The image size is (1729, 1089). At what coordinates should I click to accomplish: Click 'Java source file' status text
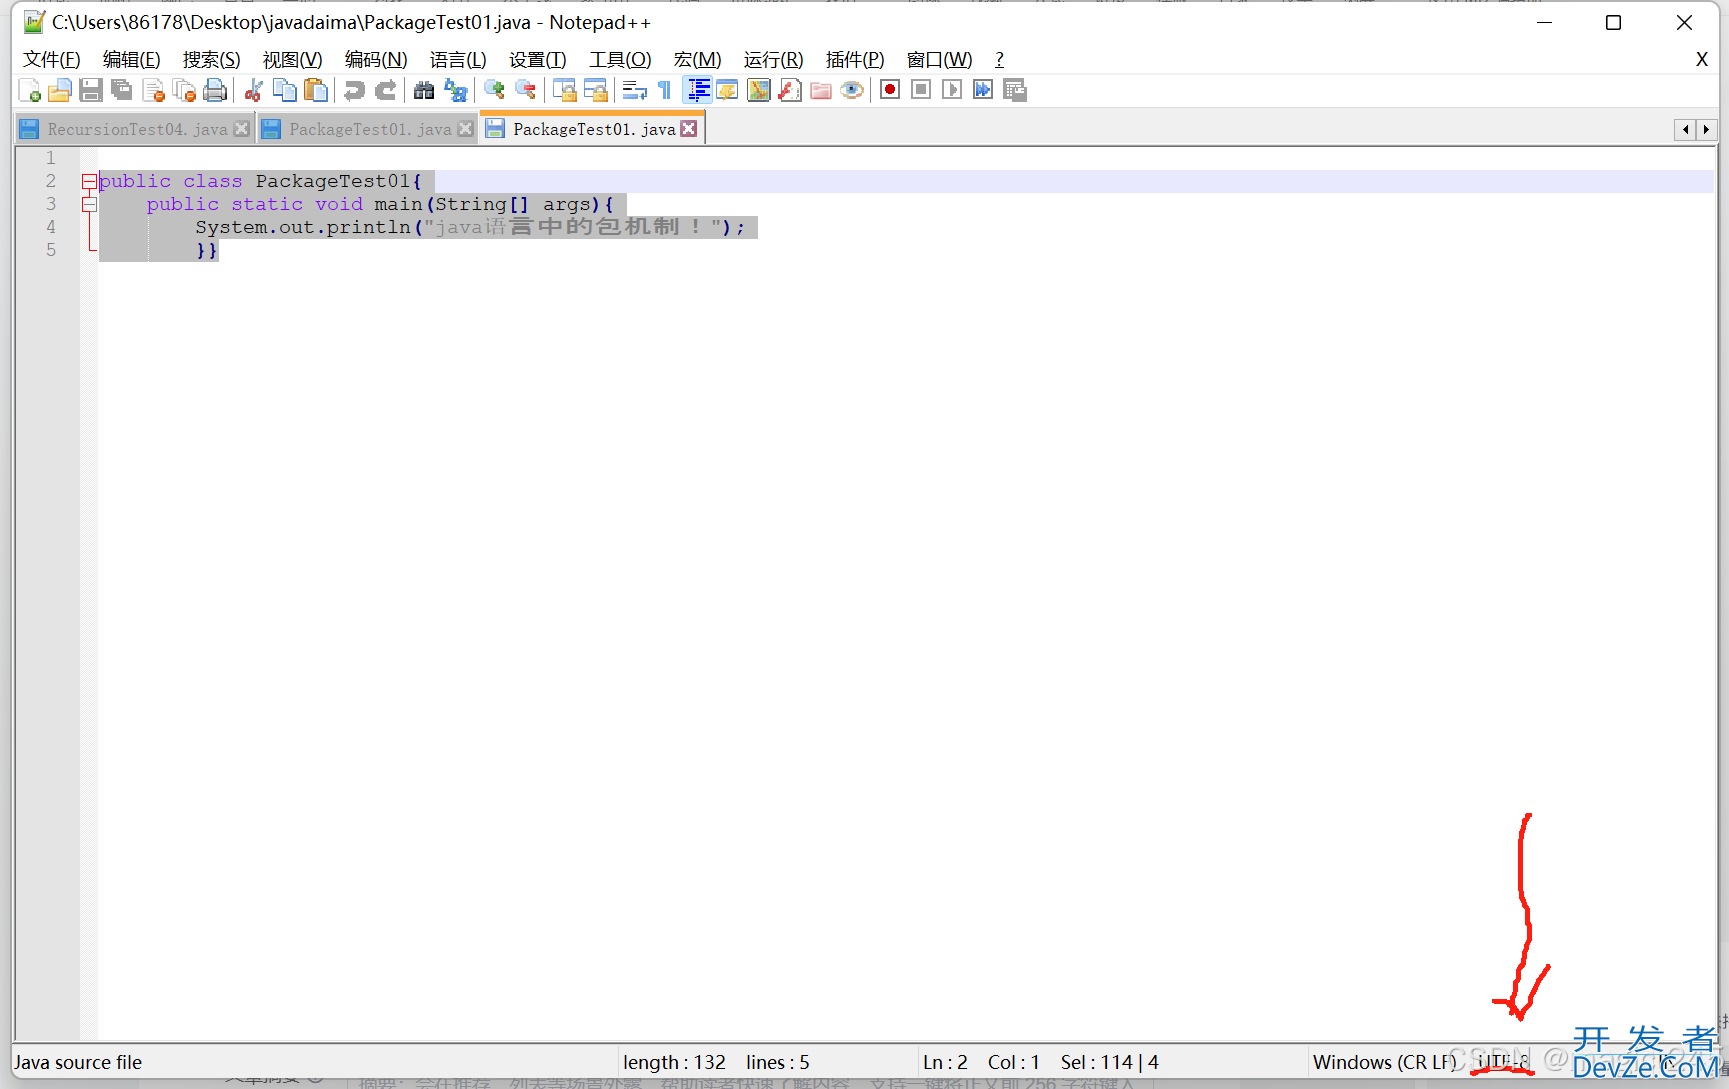[78, 1062]
